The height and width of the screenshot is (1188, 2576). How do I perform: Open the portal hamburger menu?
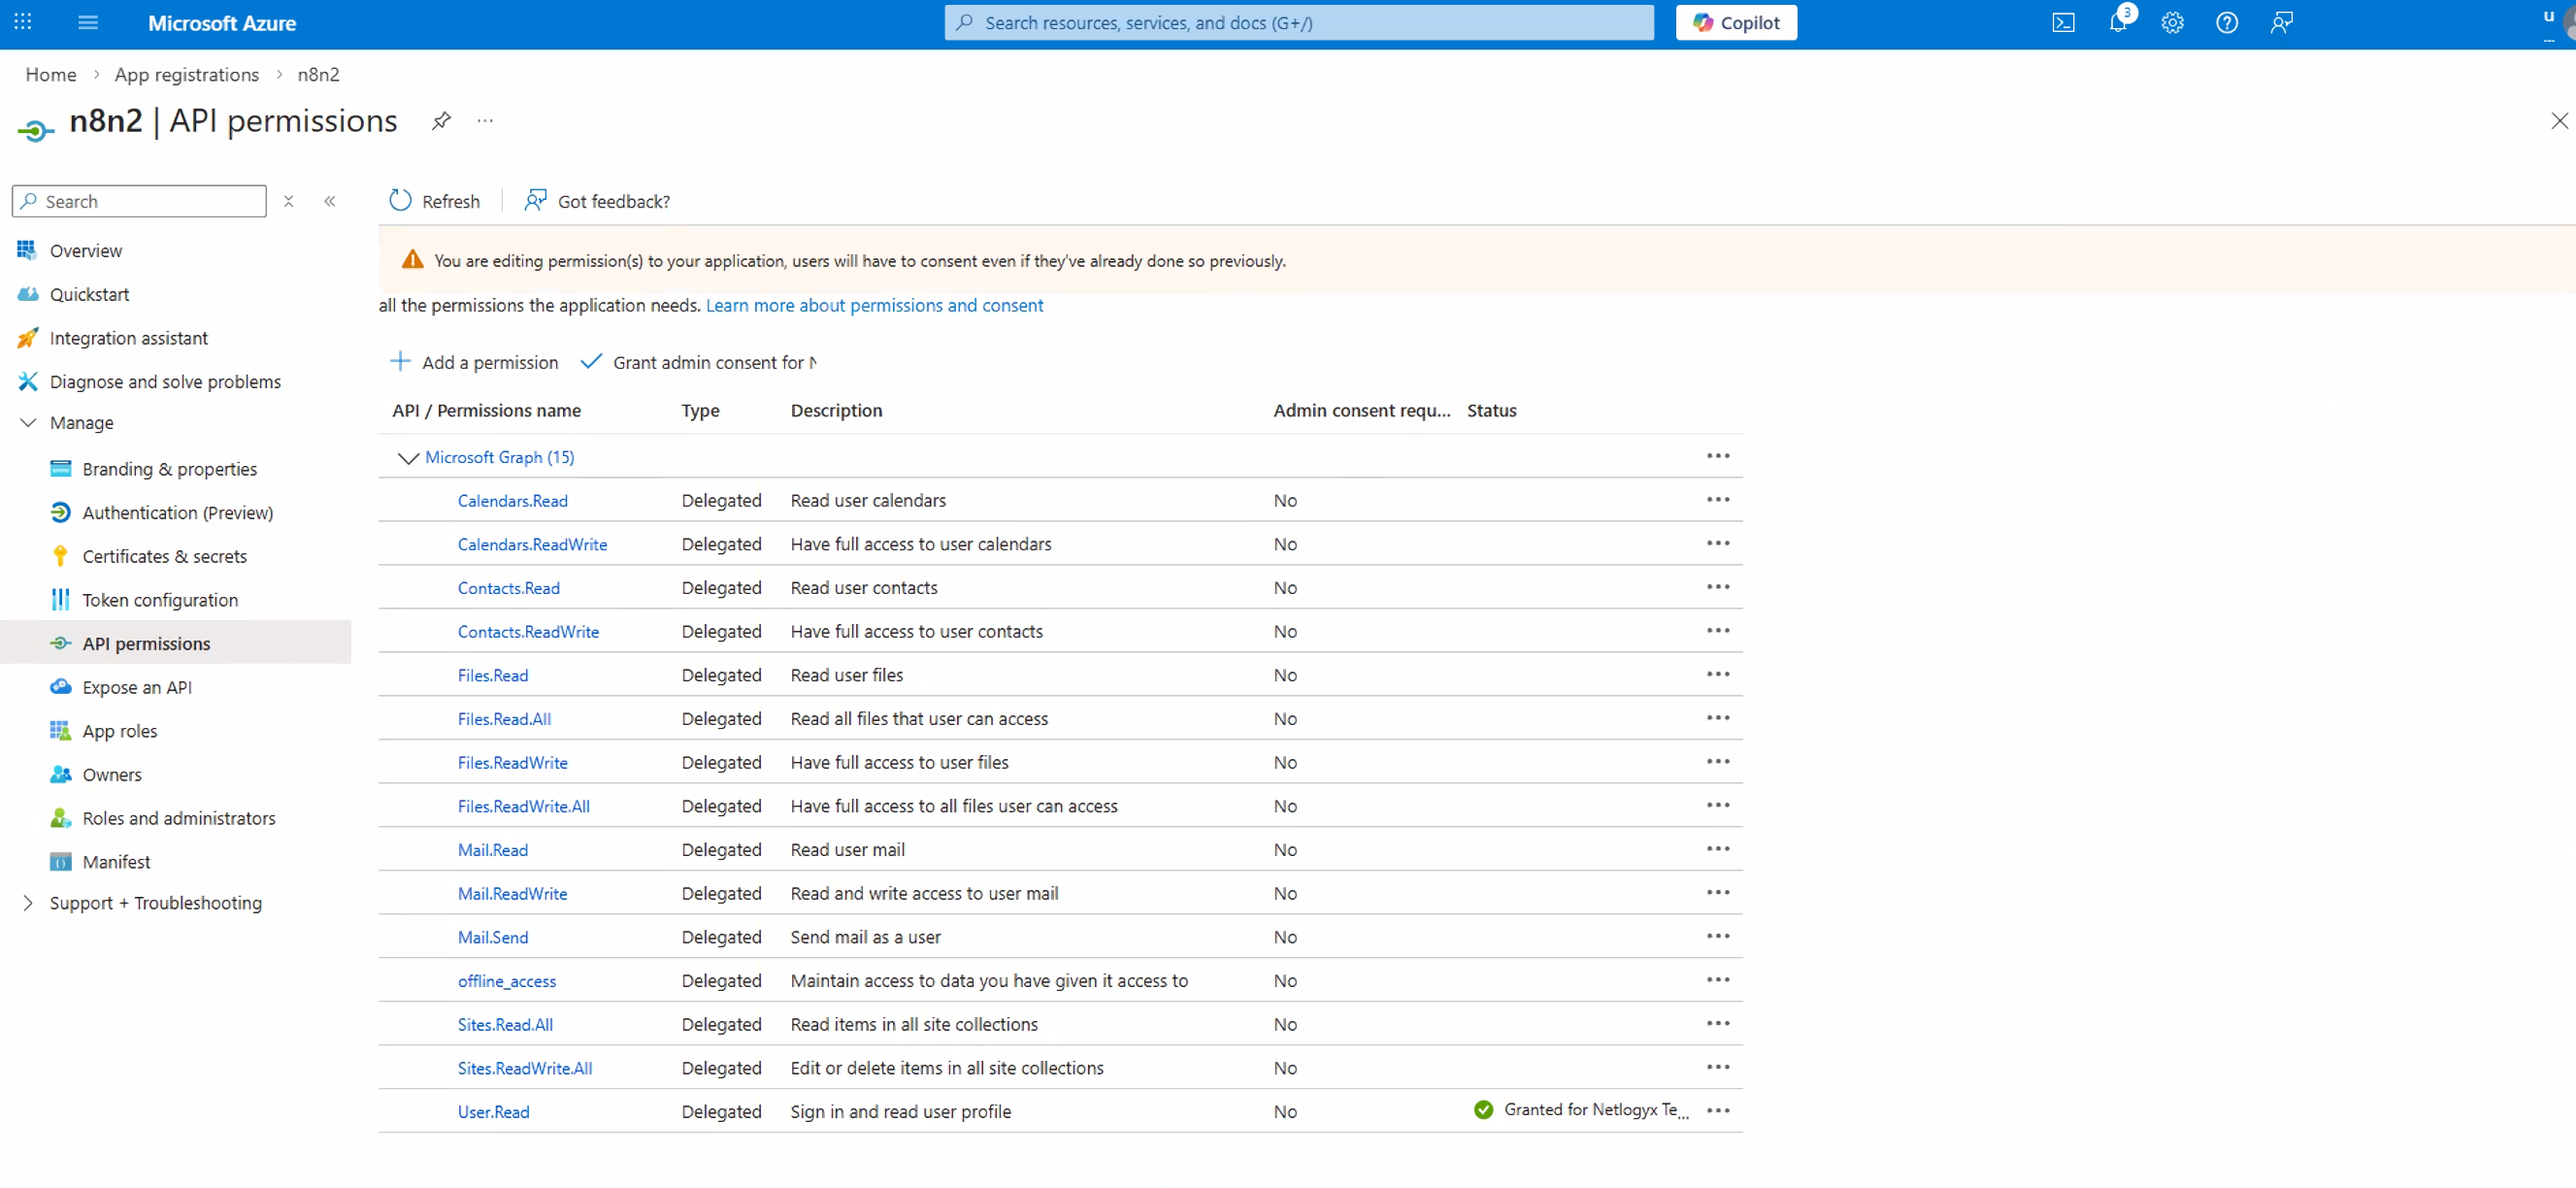88,22
